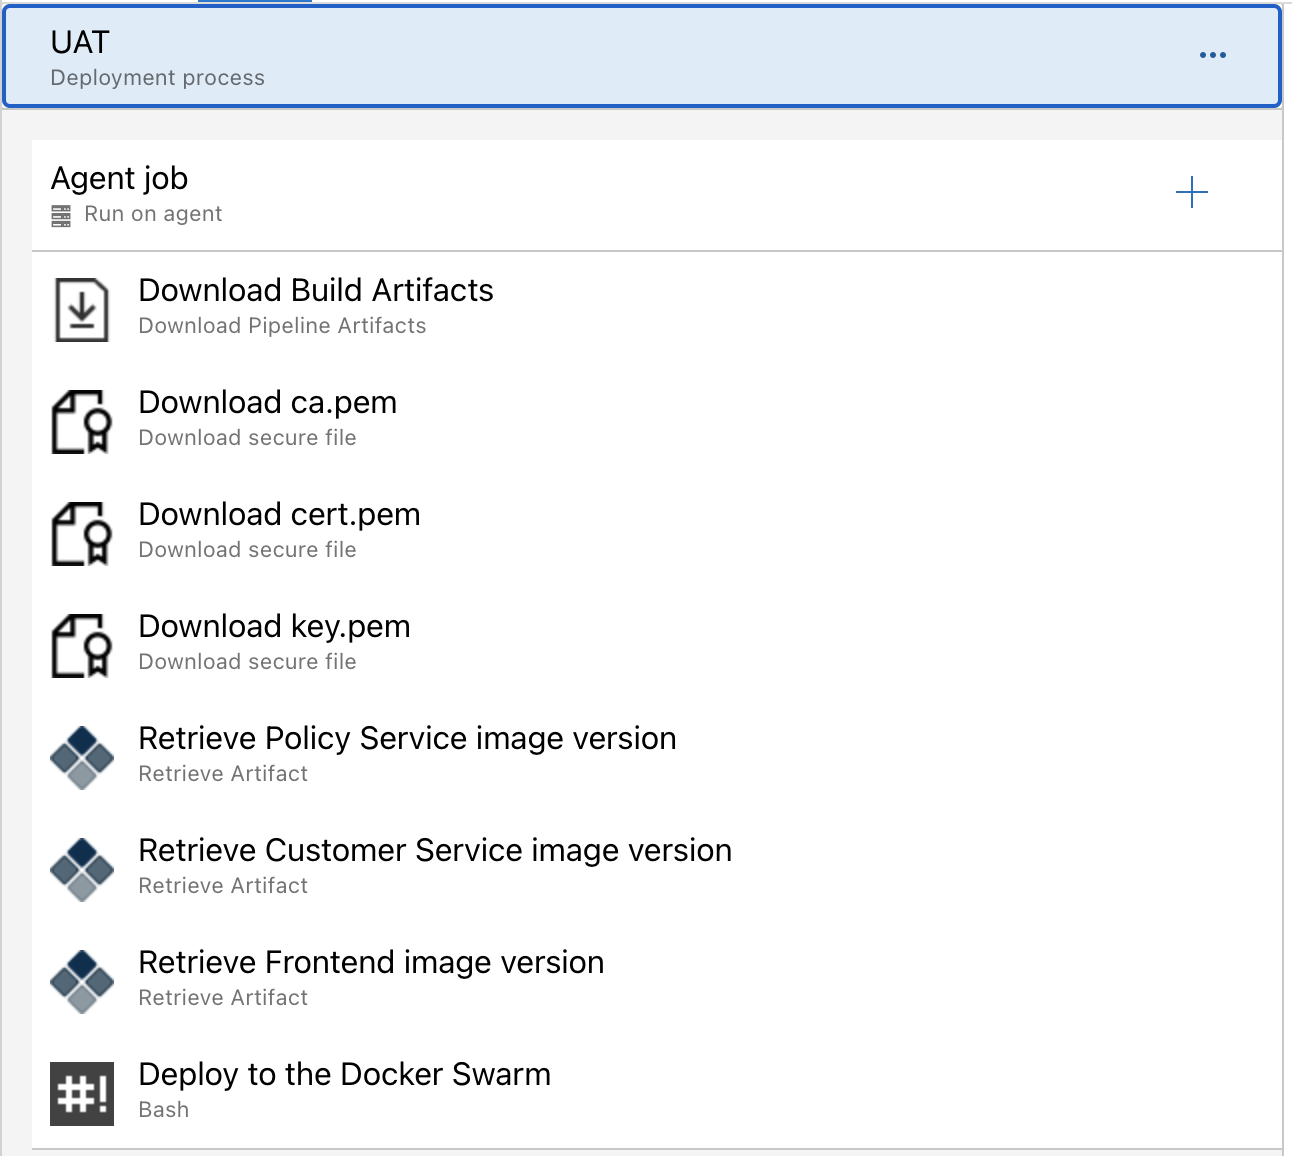Open the Deploy to the Docker Swarm task
The image size is (1292, 1156).
(345, 1075)
